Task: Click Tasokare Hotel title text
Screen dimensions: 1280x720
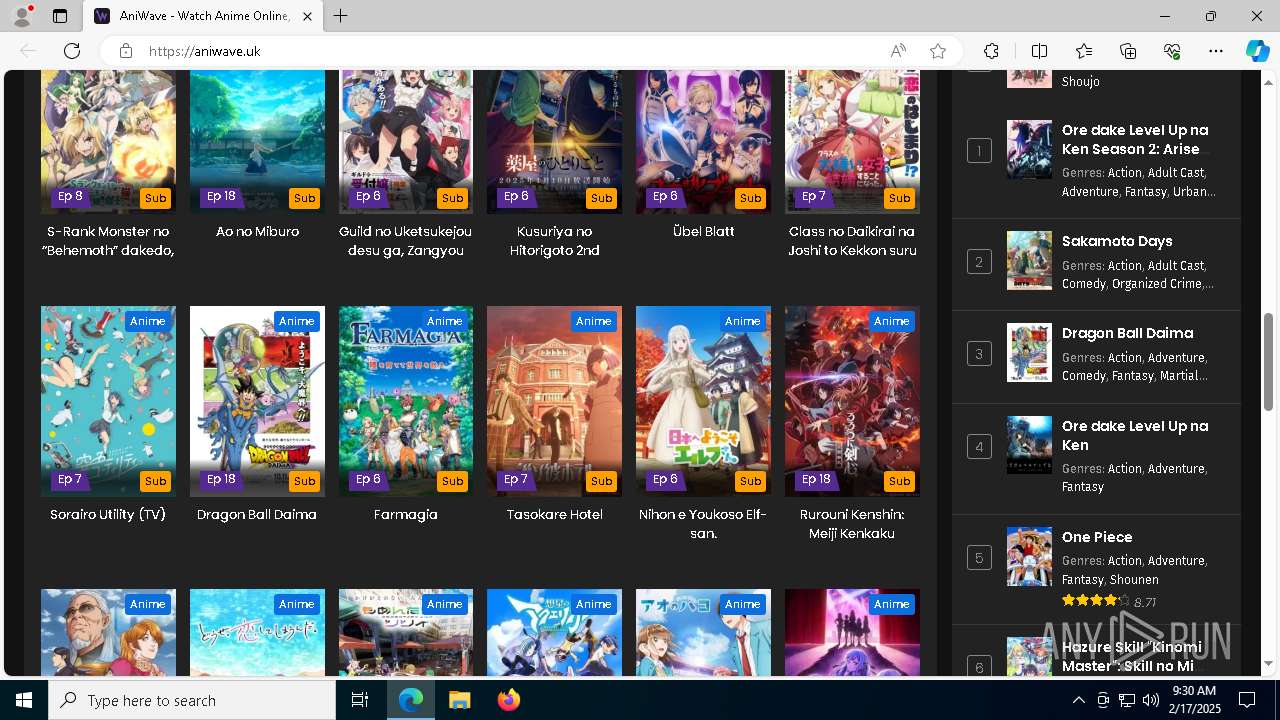Action: 554,515
